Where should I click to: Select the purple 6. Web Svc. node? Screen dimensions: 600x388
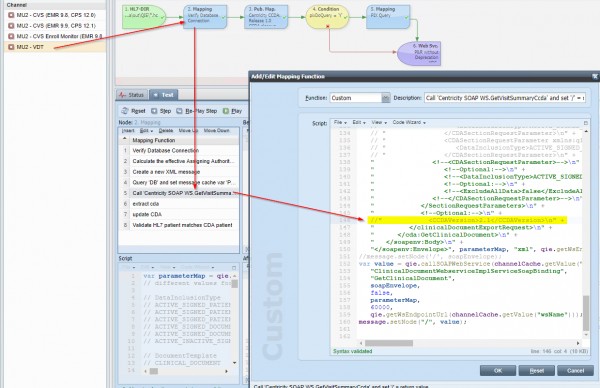pos(419,54)
